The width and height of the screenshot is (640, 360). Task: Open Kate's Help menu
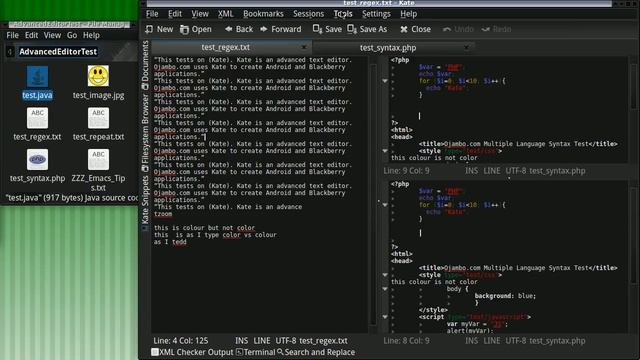pyautogui.click(x=408, y=13)
